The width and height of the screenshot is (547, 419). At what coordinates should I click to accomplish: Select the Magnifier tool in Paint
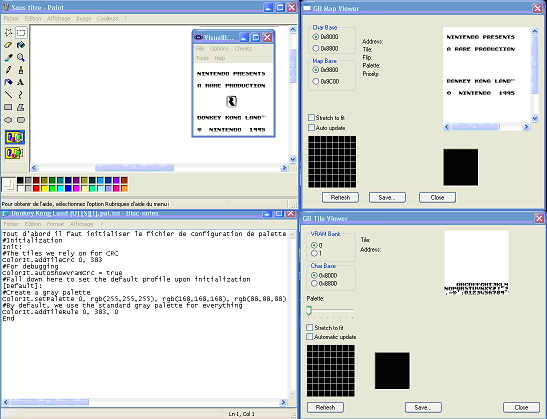(x=21, y=58)
